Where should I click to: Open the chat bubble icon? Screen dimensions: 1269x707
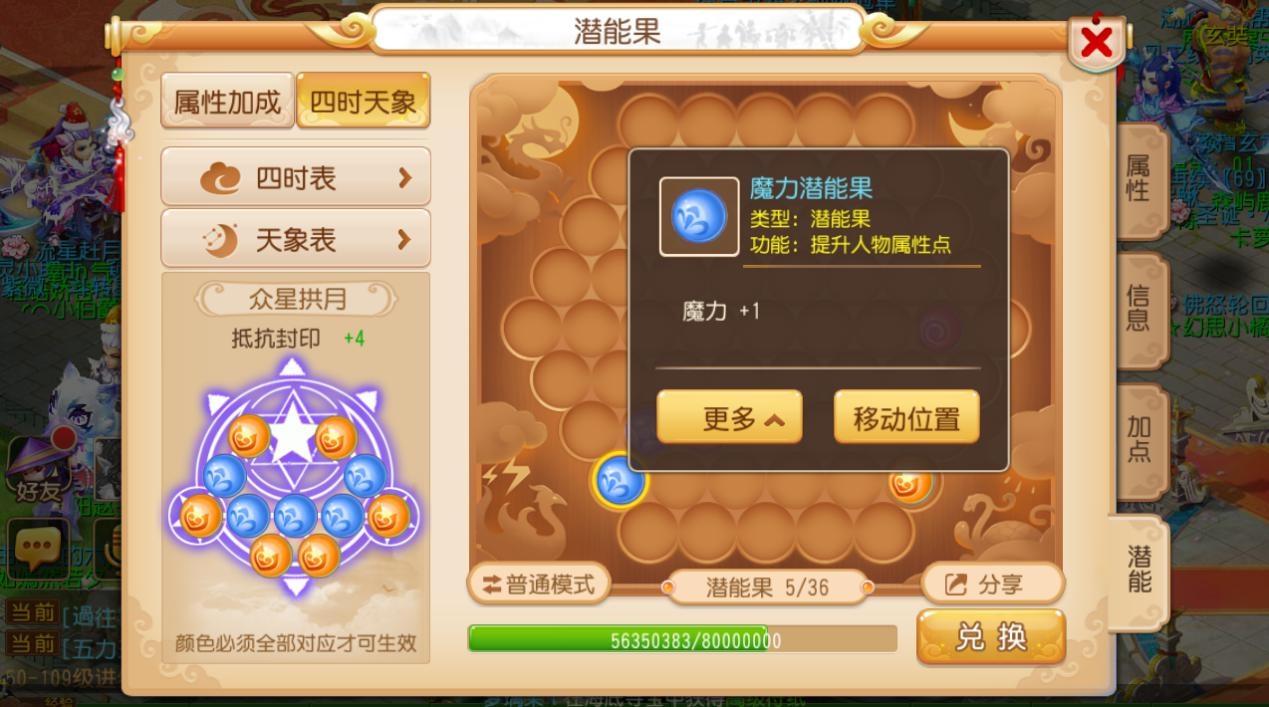click(39, 547)
